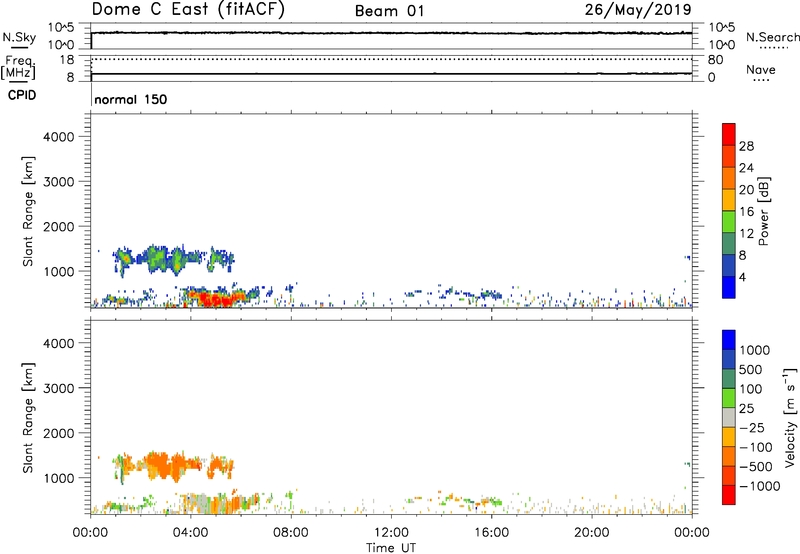The image size is (800, 554).
Task: Select the "20:00" time tick label
Action: click(591, 533)
